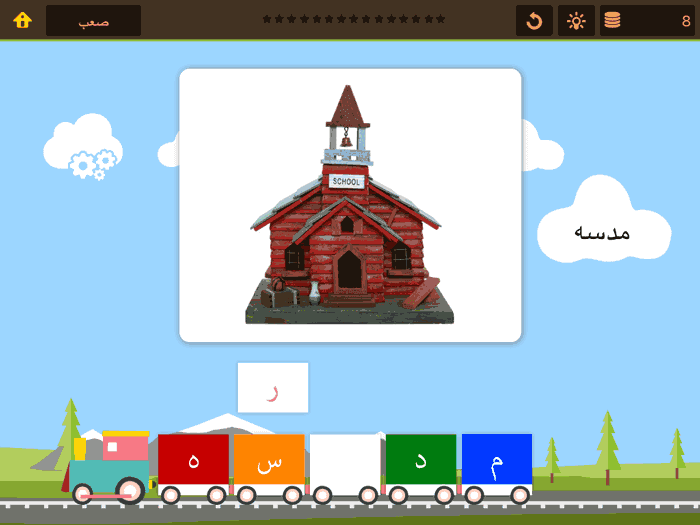
Task: Tap the orange train car س
Action: pos(269,460)
